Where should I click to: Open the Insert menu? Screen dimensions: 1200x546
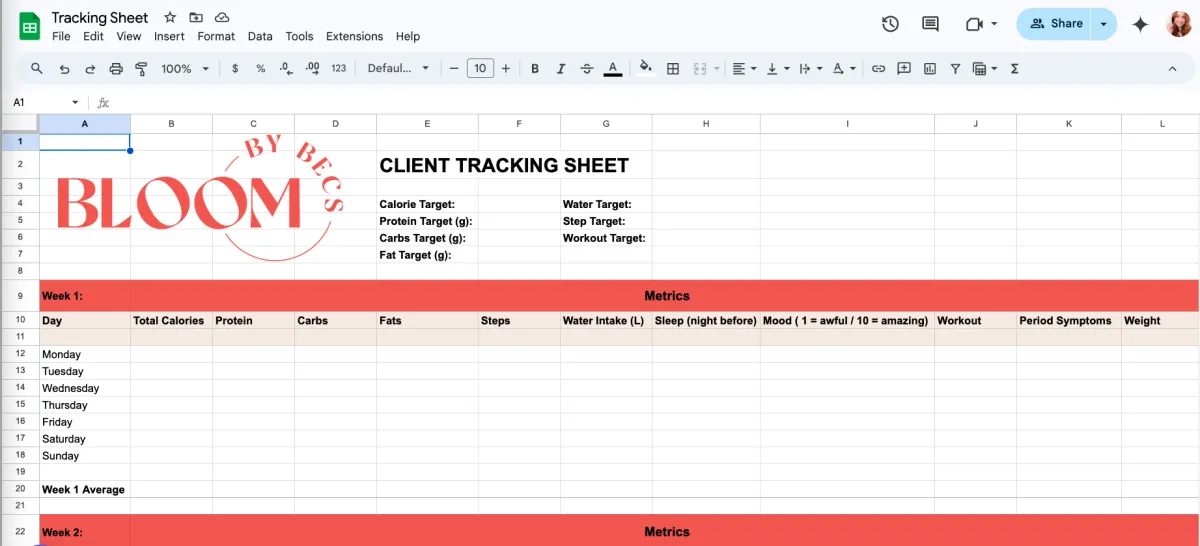tap(169, 36)
